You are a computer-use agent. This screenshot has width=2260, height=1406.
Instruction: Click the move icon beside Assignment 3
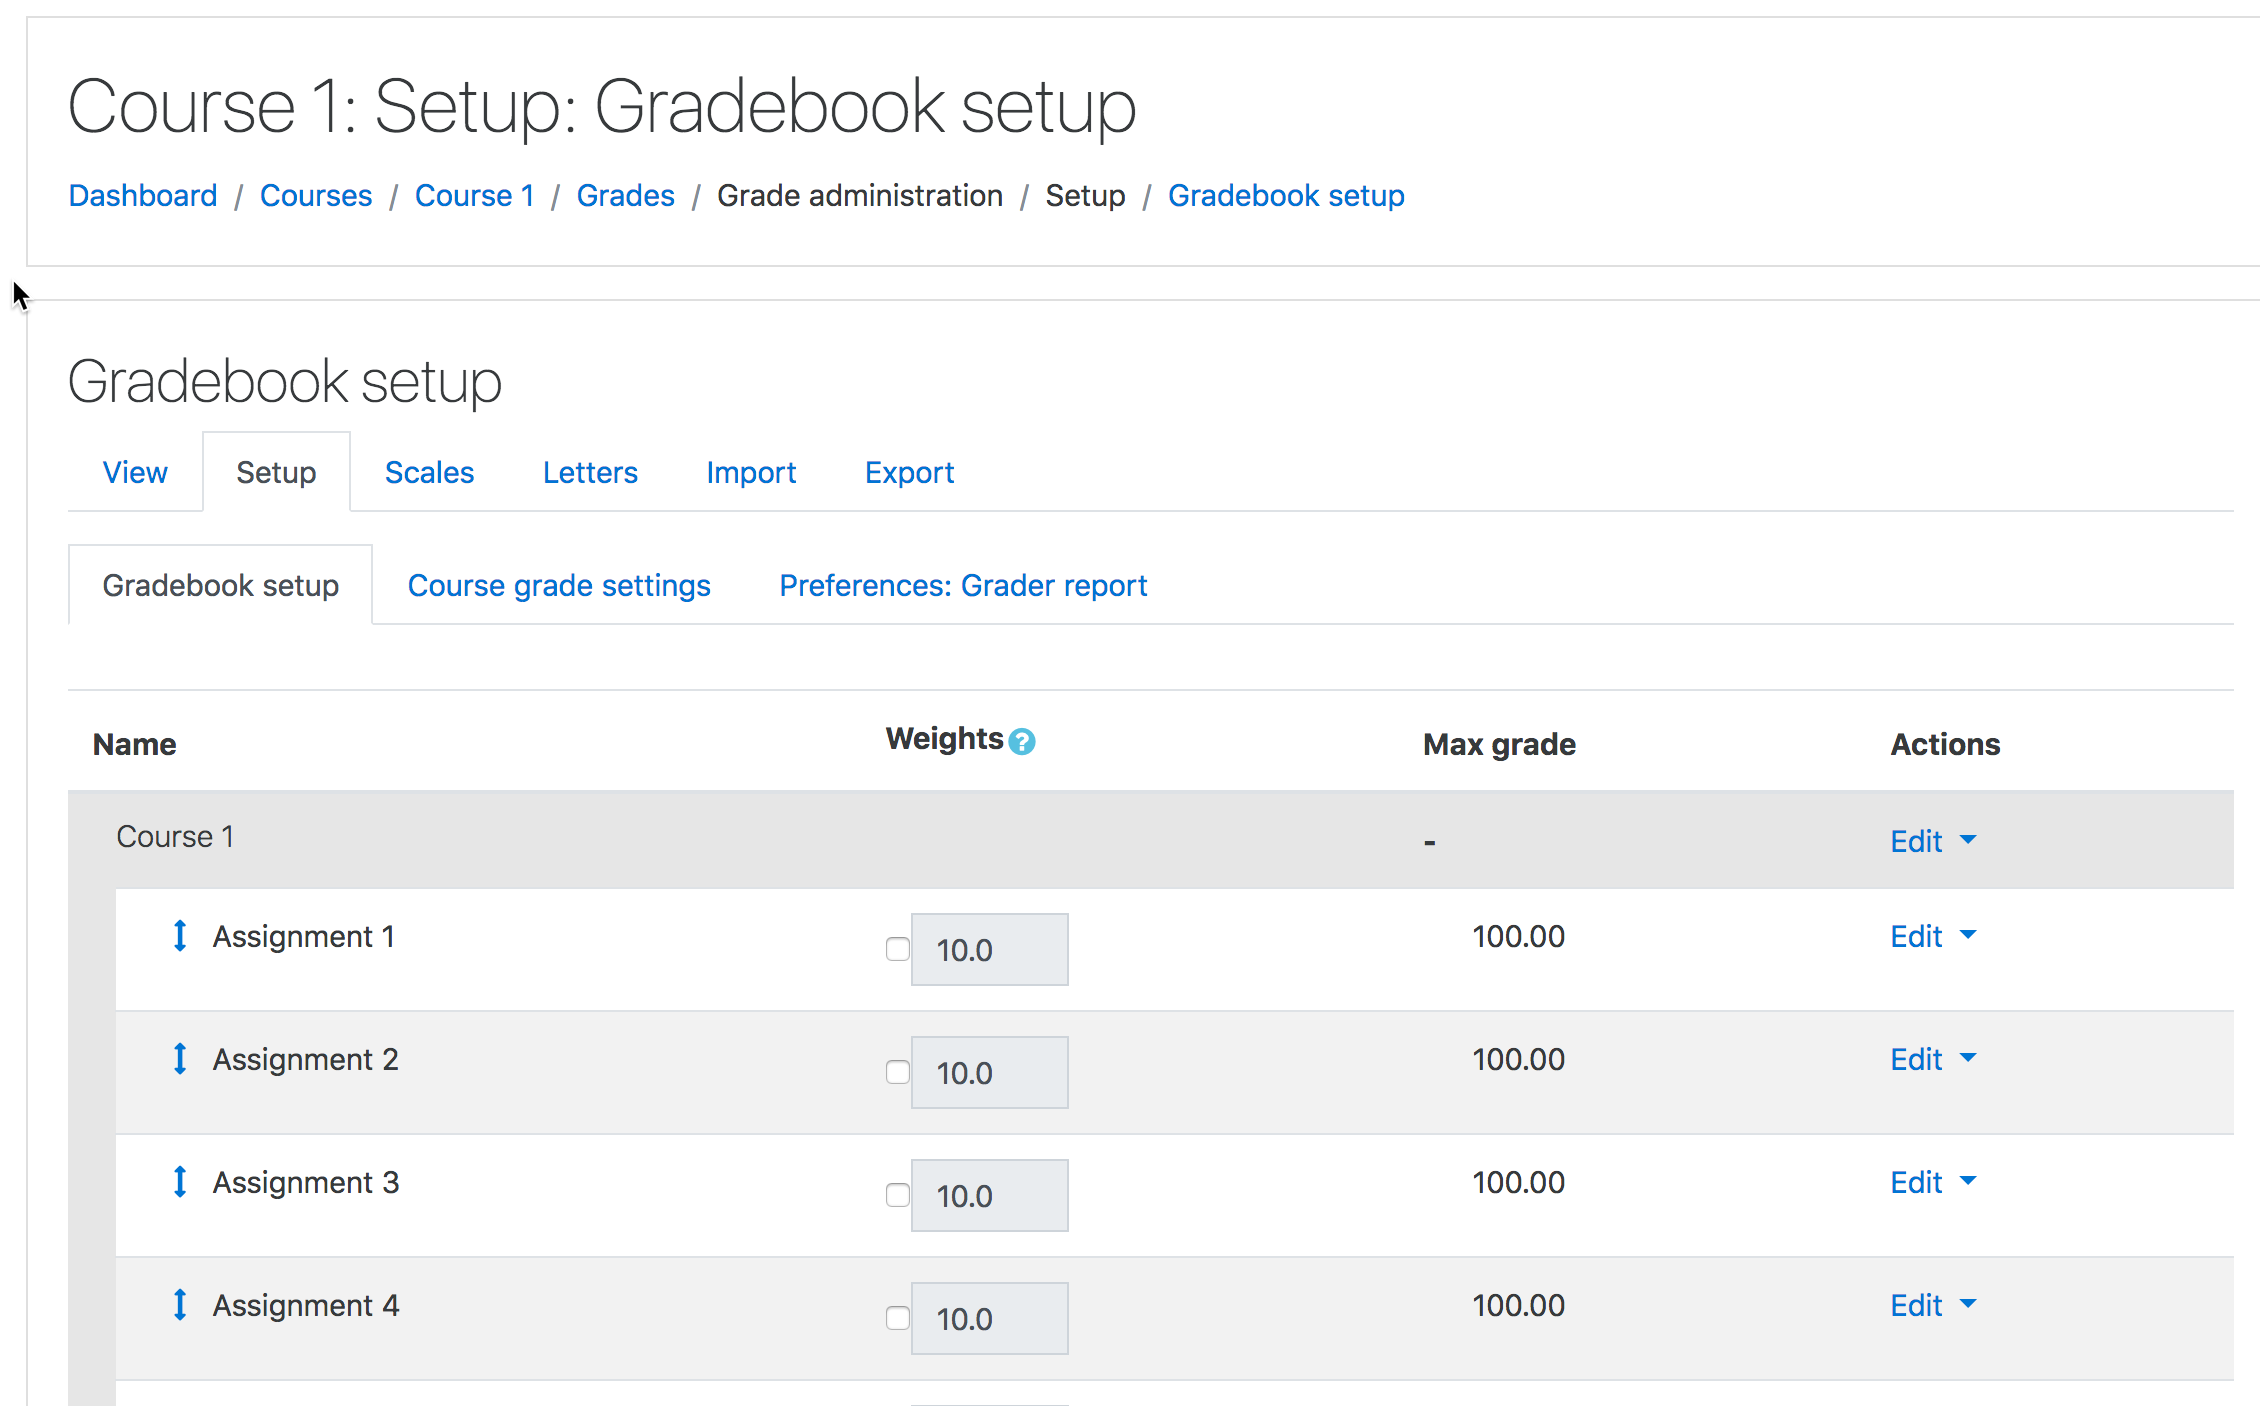pyautogui.click(x=180, y=1182)
